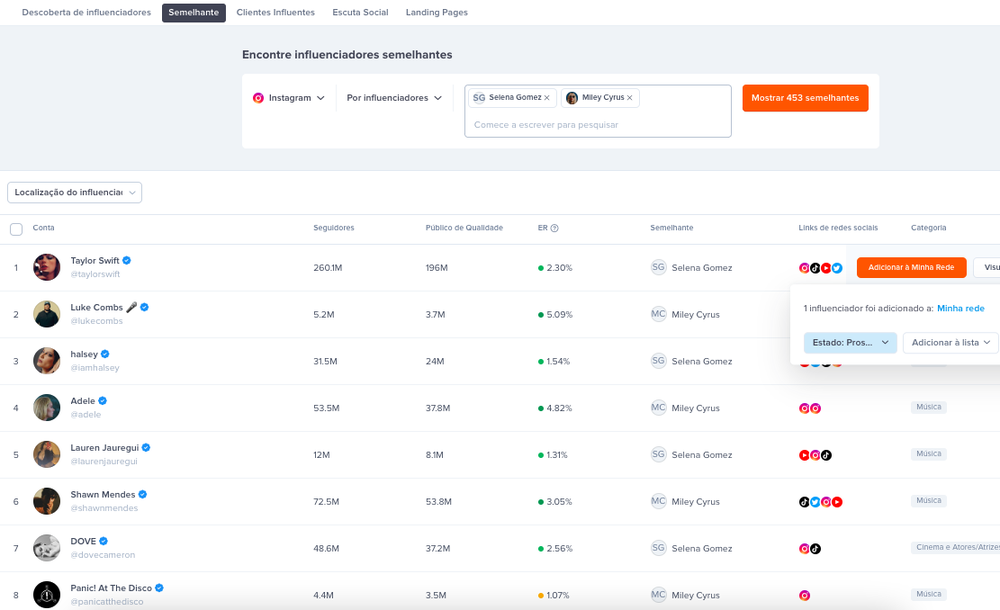The width and height of the screenshot is (1000, 610).
Task: Open Shawn Mendes' Instagram link icon
Action: coord(826,502)
